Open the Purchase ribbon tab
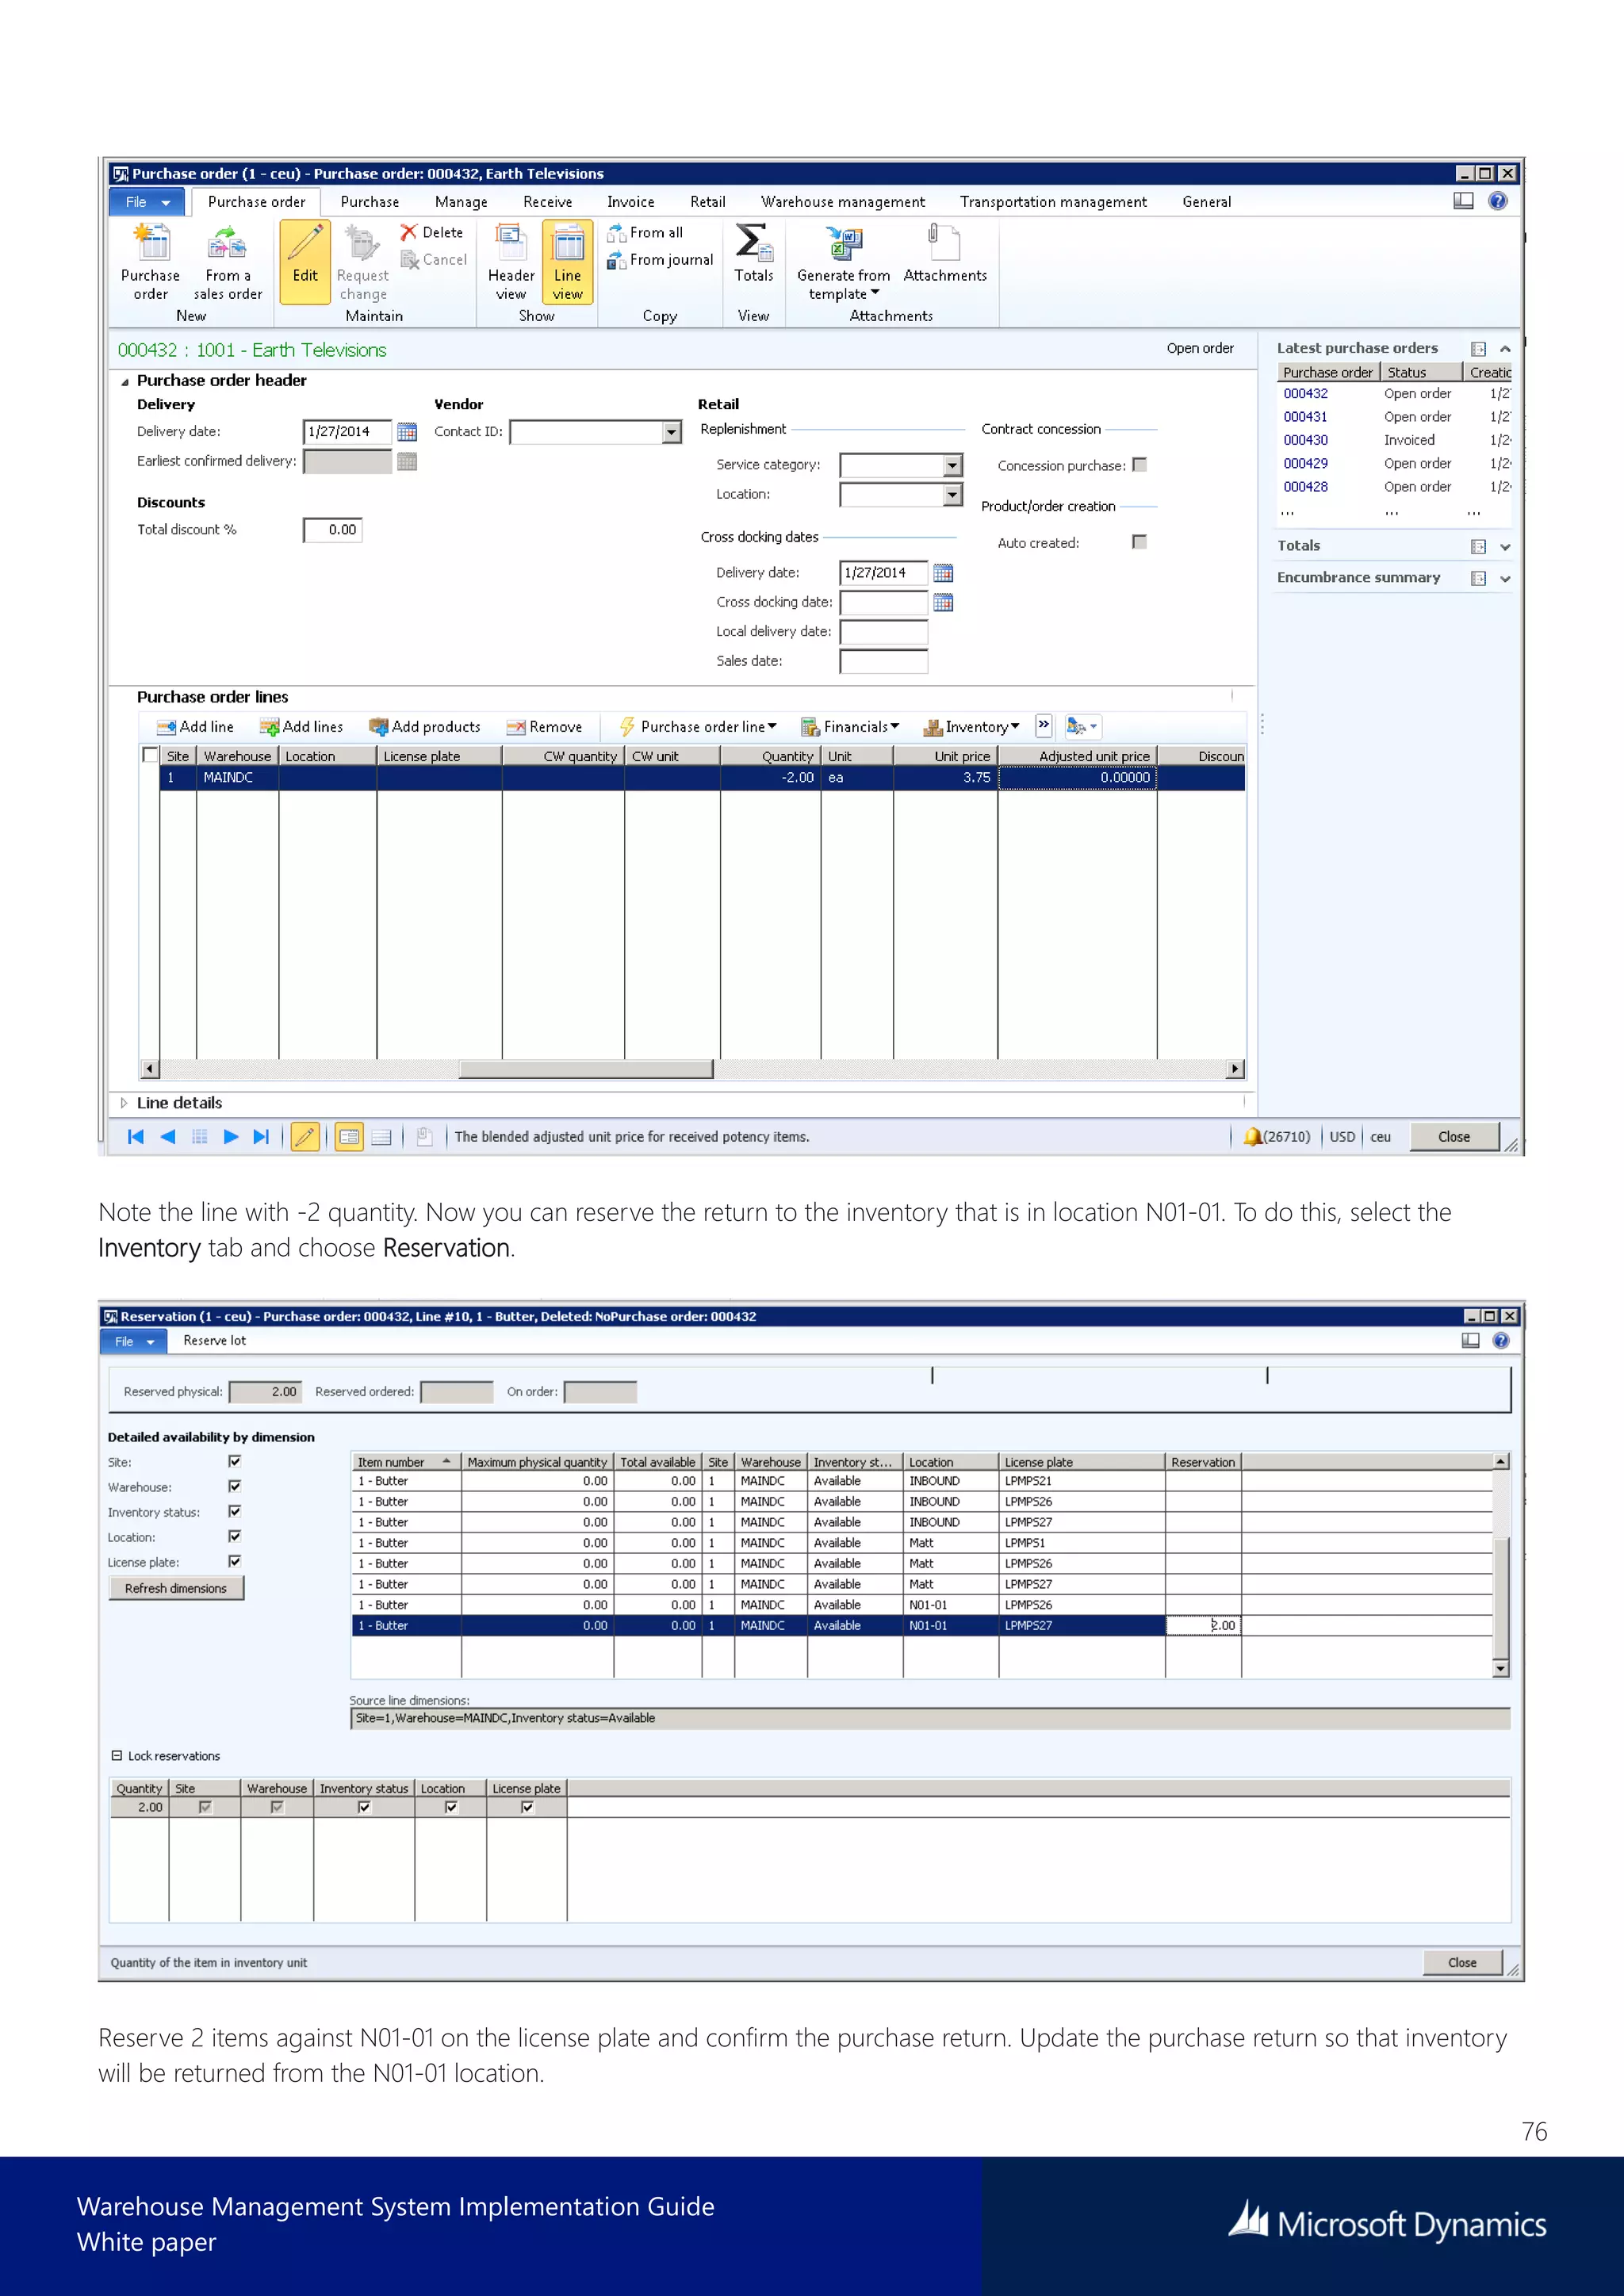The height and width of the screenshot is (2296, 1624). 370,202
